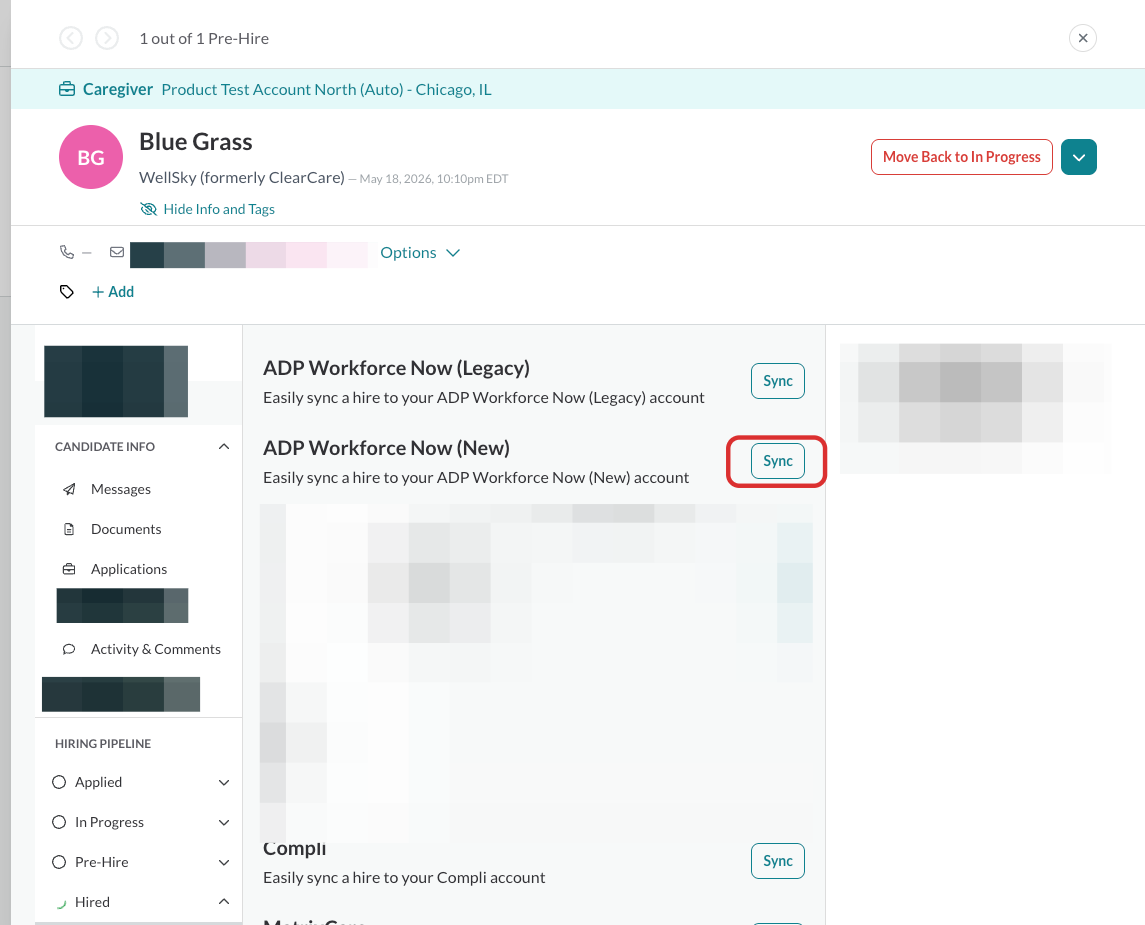
Task: Sync to ADP Workforce Now (New)
Action: 778,461
